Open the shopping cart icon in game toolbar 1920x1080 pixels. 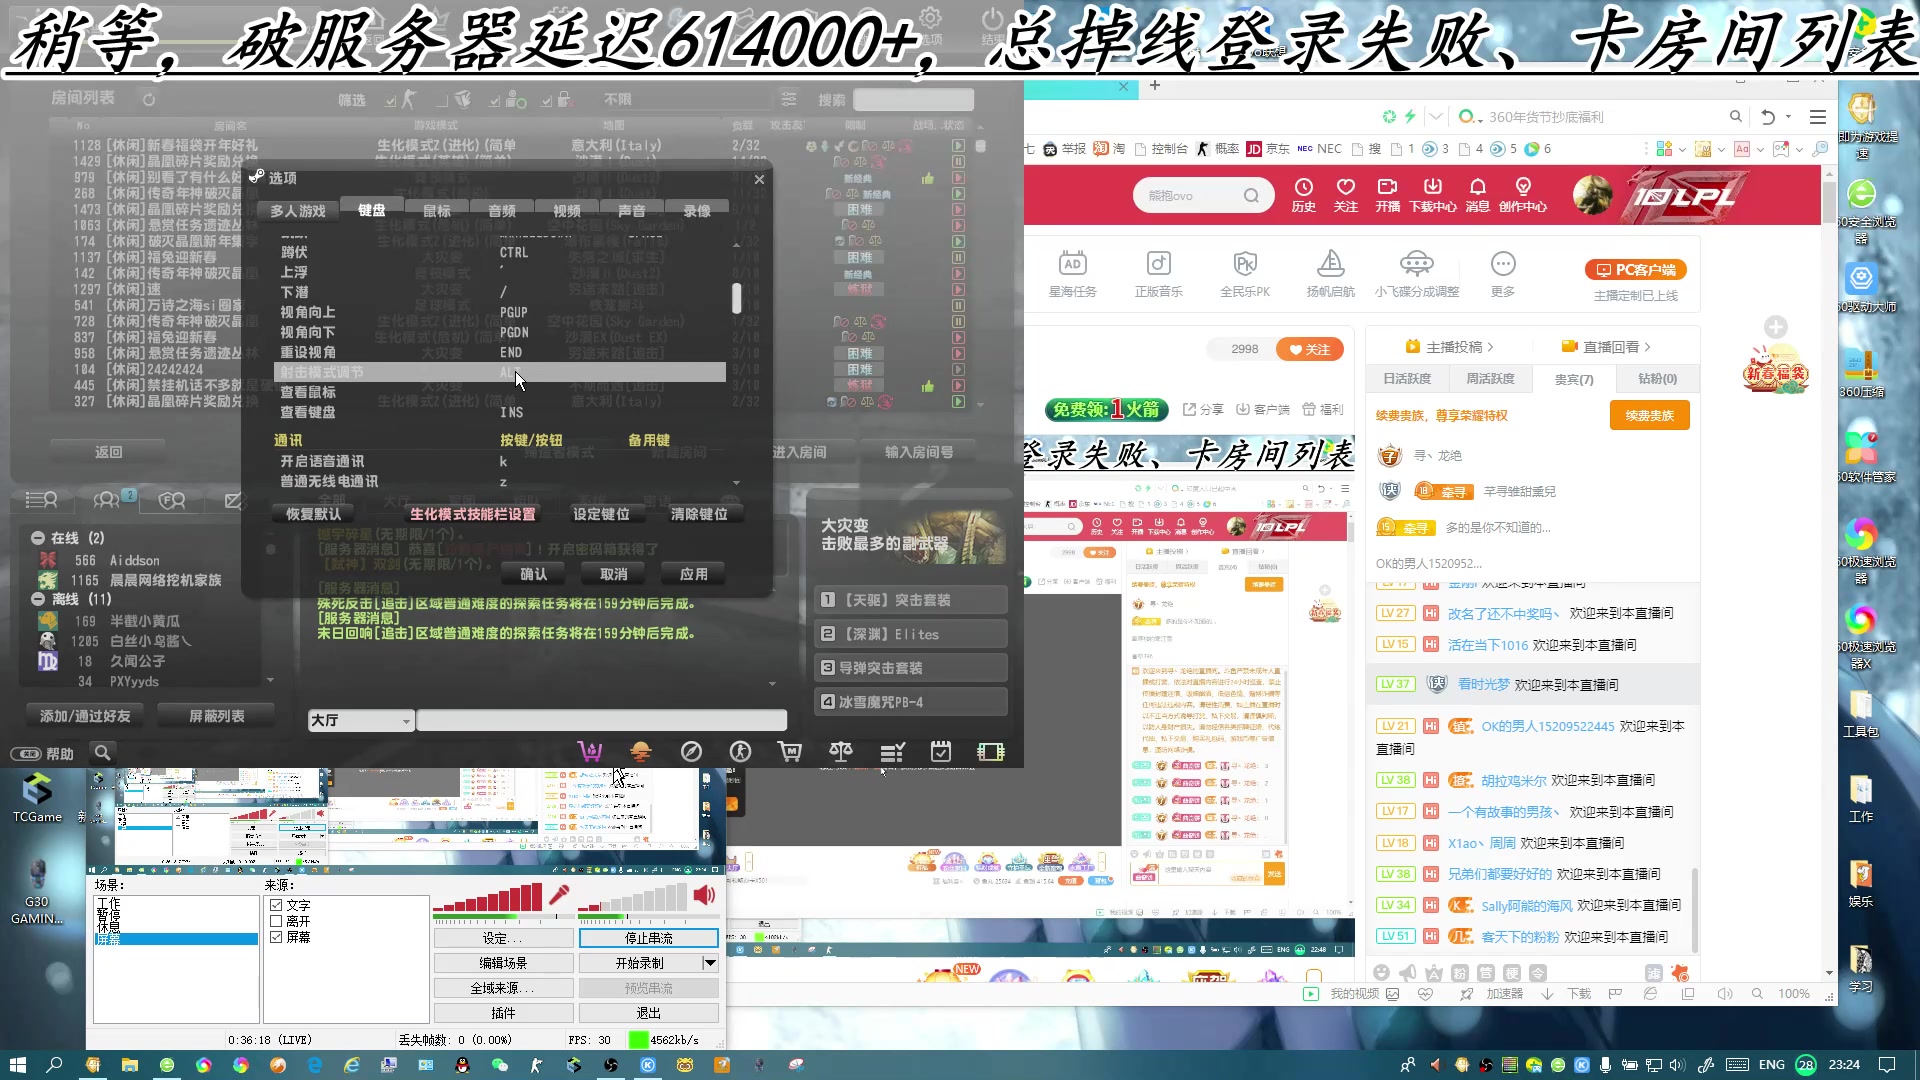790,751
